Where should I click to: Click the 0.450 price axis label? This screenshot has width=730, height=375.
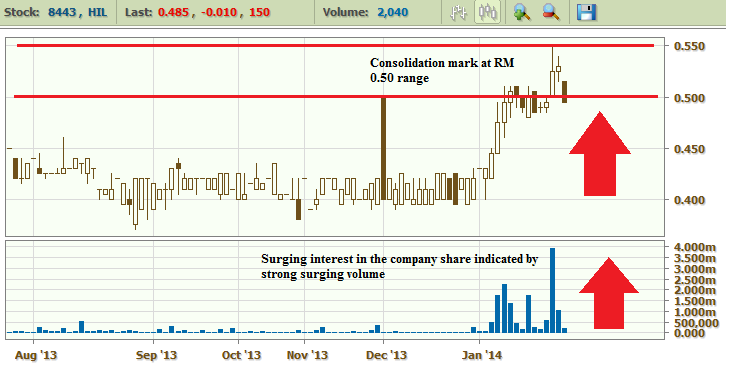(x=689, y=149)
